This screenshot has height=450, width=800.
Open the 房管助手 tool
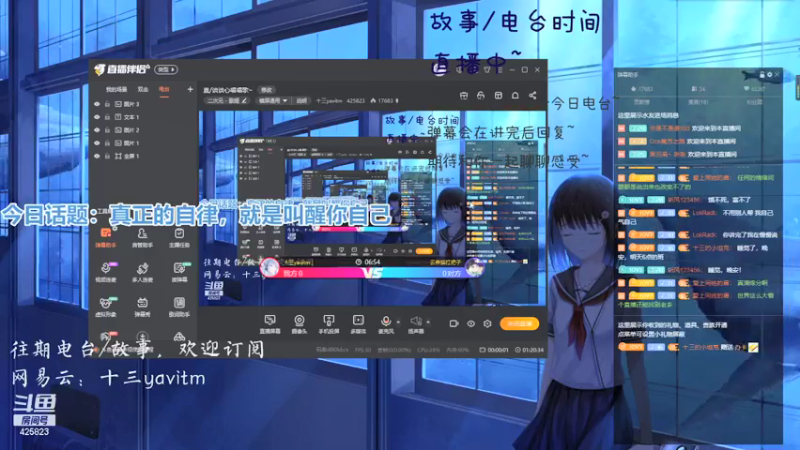pyautogui.click(x=142, y=238)
